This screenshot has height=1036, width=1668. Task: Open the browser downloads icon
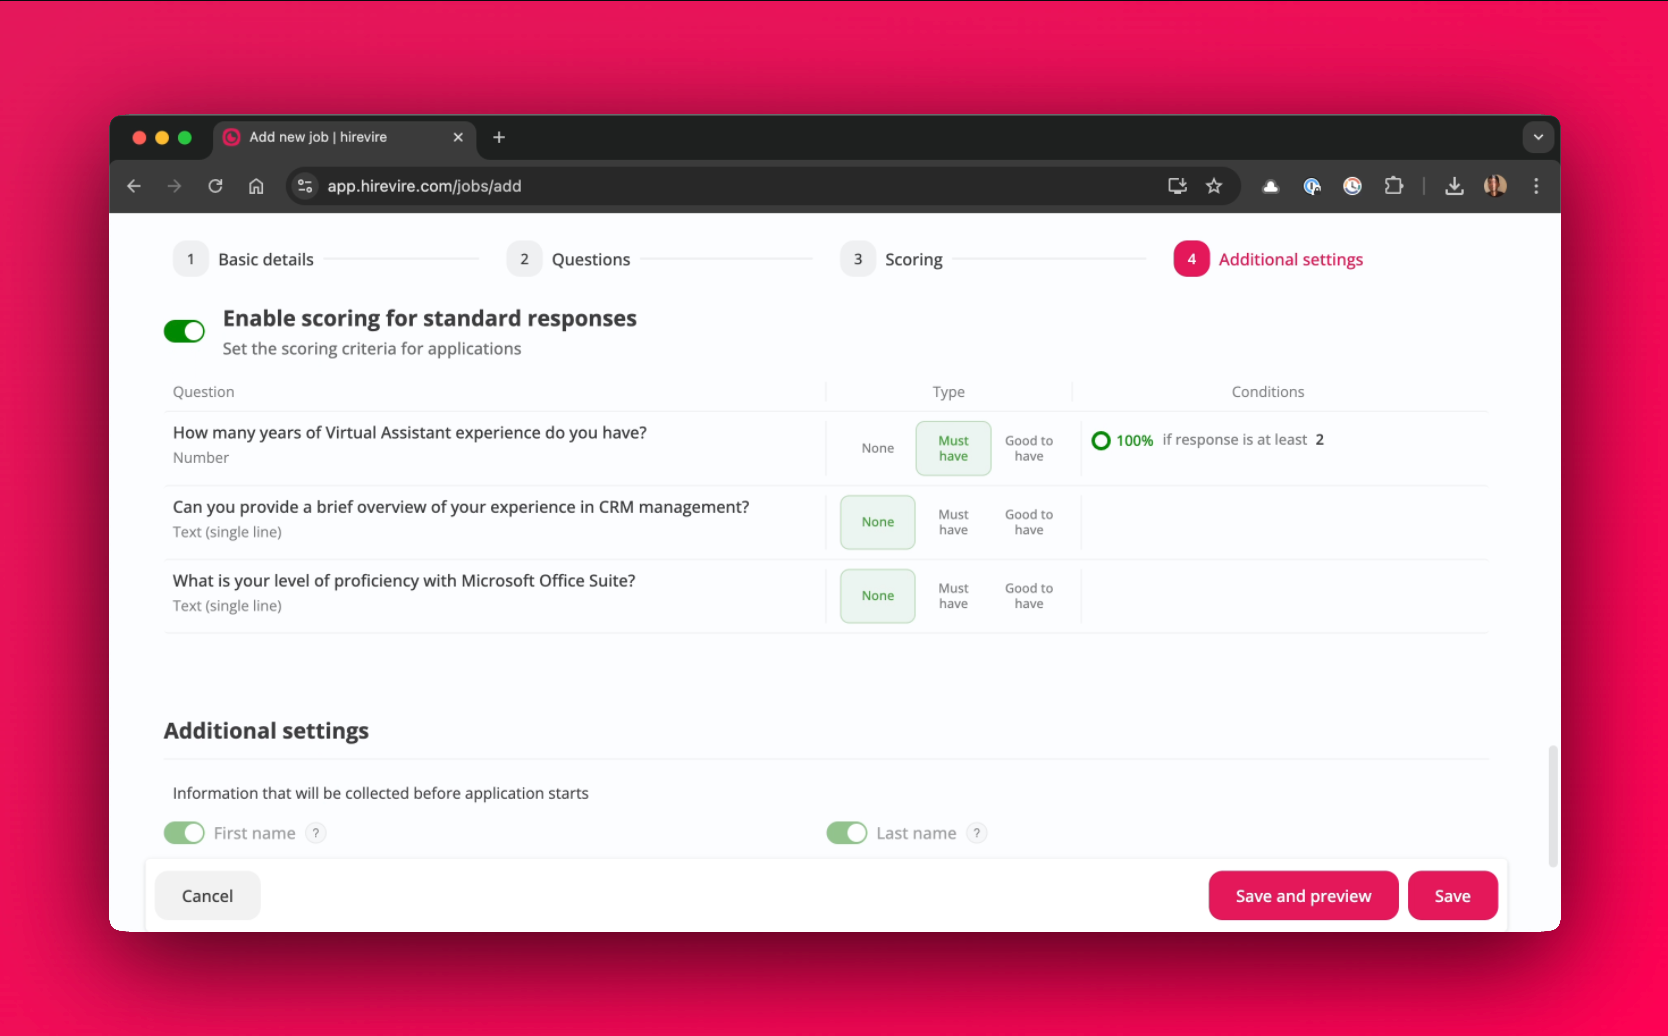(1454, 186)
